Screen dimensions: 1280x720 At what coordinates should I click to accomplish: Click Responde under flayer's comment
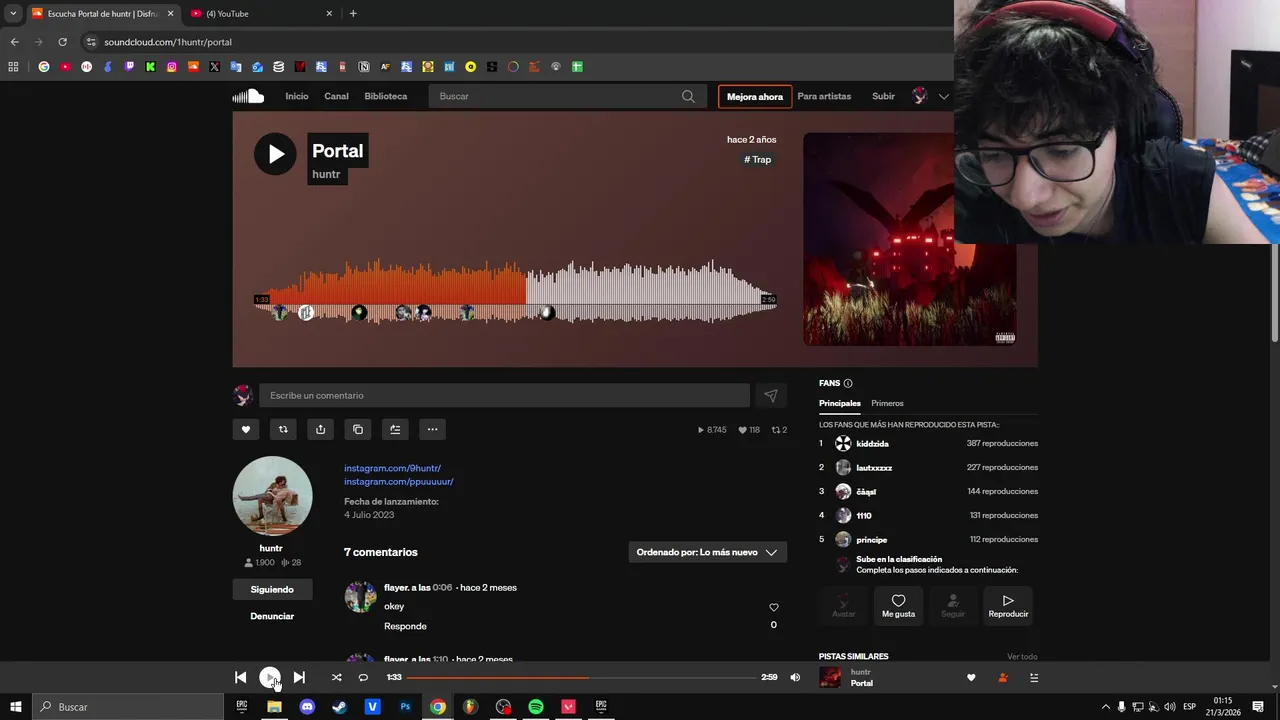[405, 626]
